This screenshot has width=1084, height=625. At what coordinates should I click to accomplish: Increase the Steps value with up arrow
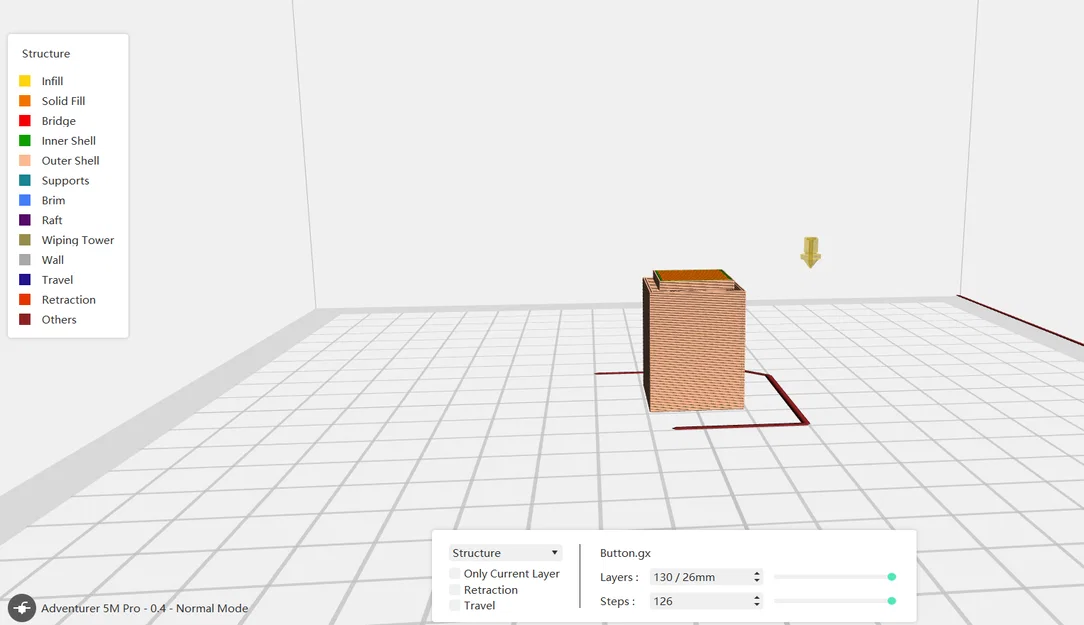757,597
